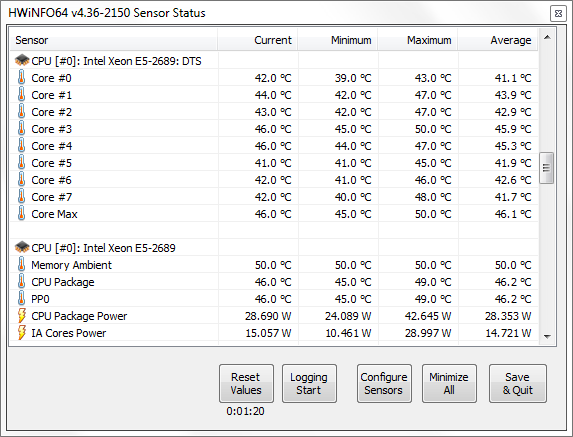
Task: Select the Core #0 sensor row label
Action: click(51, 78)
